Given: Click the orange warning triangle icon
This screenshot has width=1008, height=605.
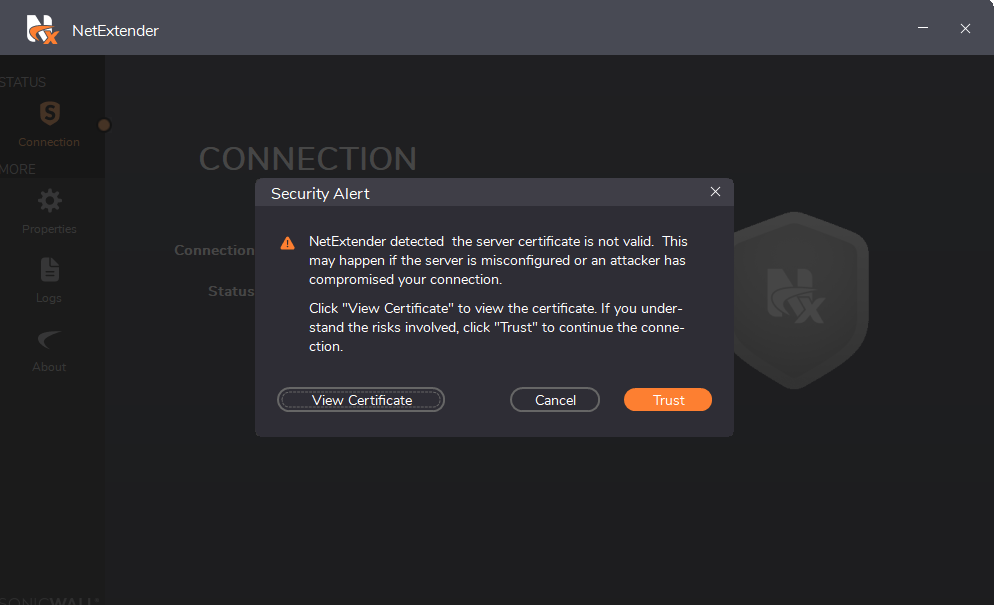Looking at the screenshot, I should coord(287,243).
